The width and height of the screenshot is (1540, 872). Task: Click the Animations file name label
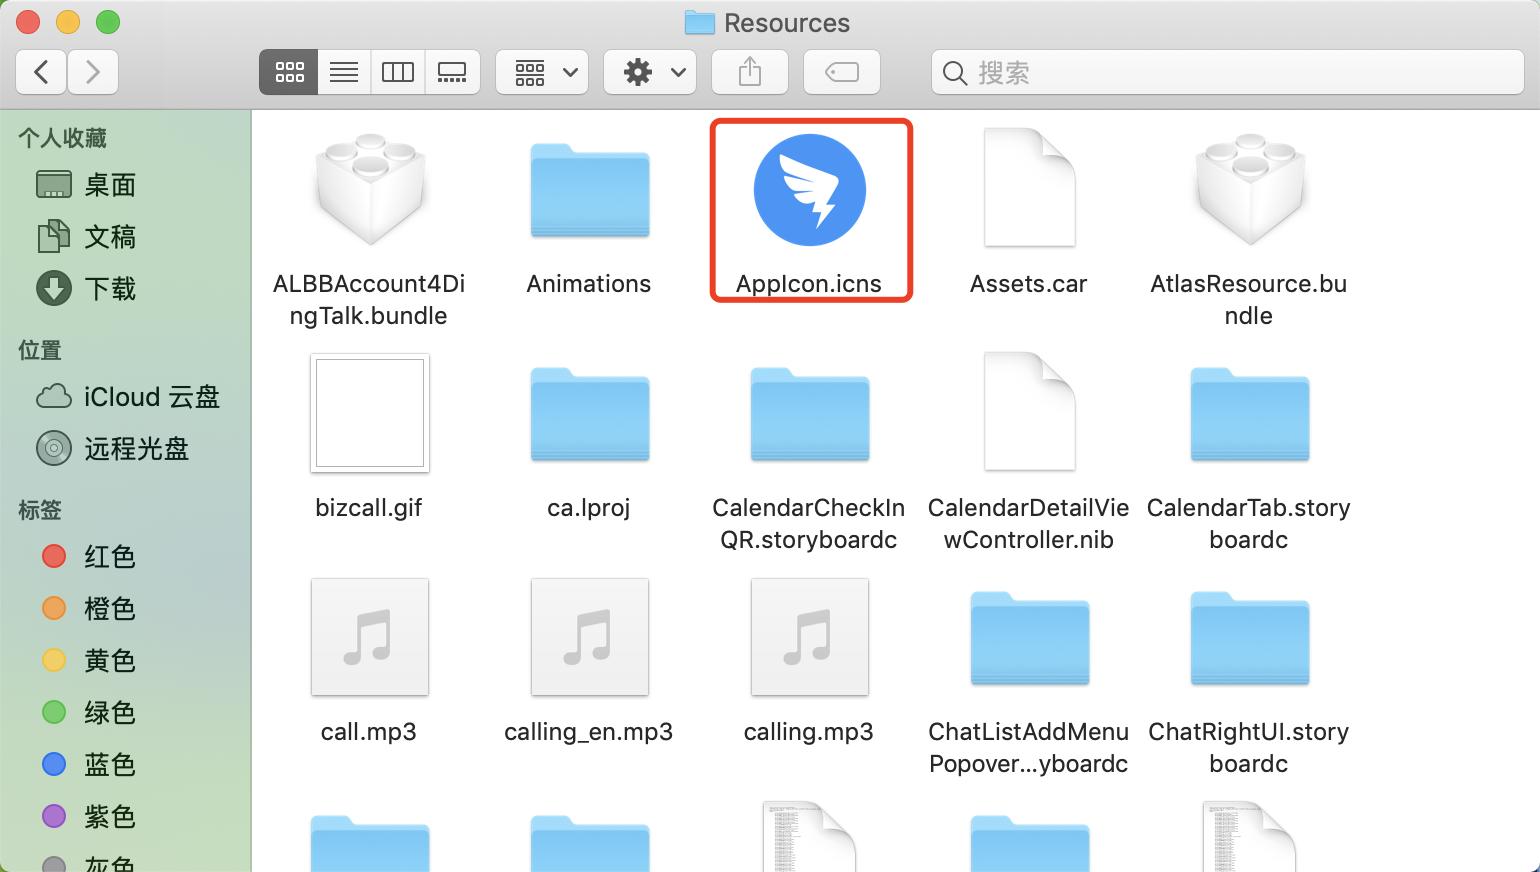point(589,284)
